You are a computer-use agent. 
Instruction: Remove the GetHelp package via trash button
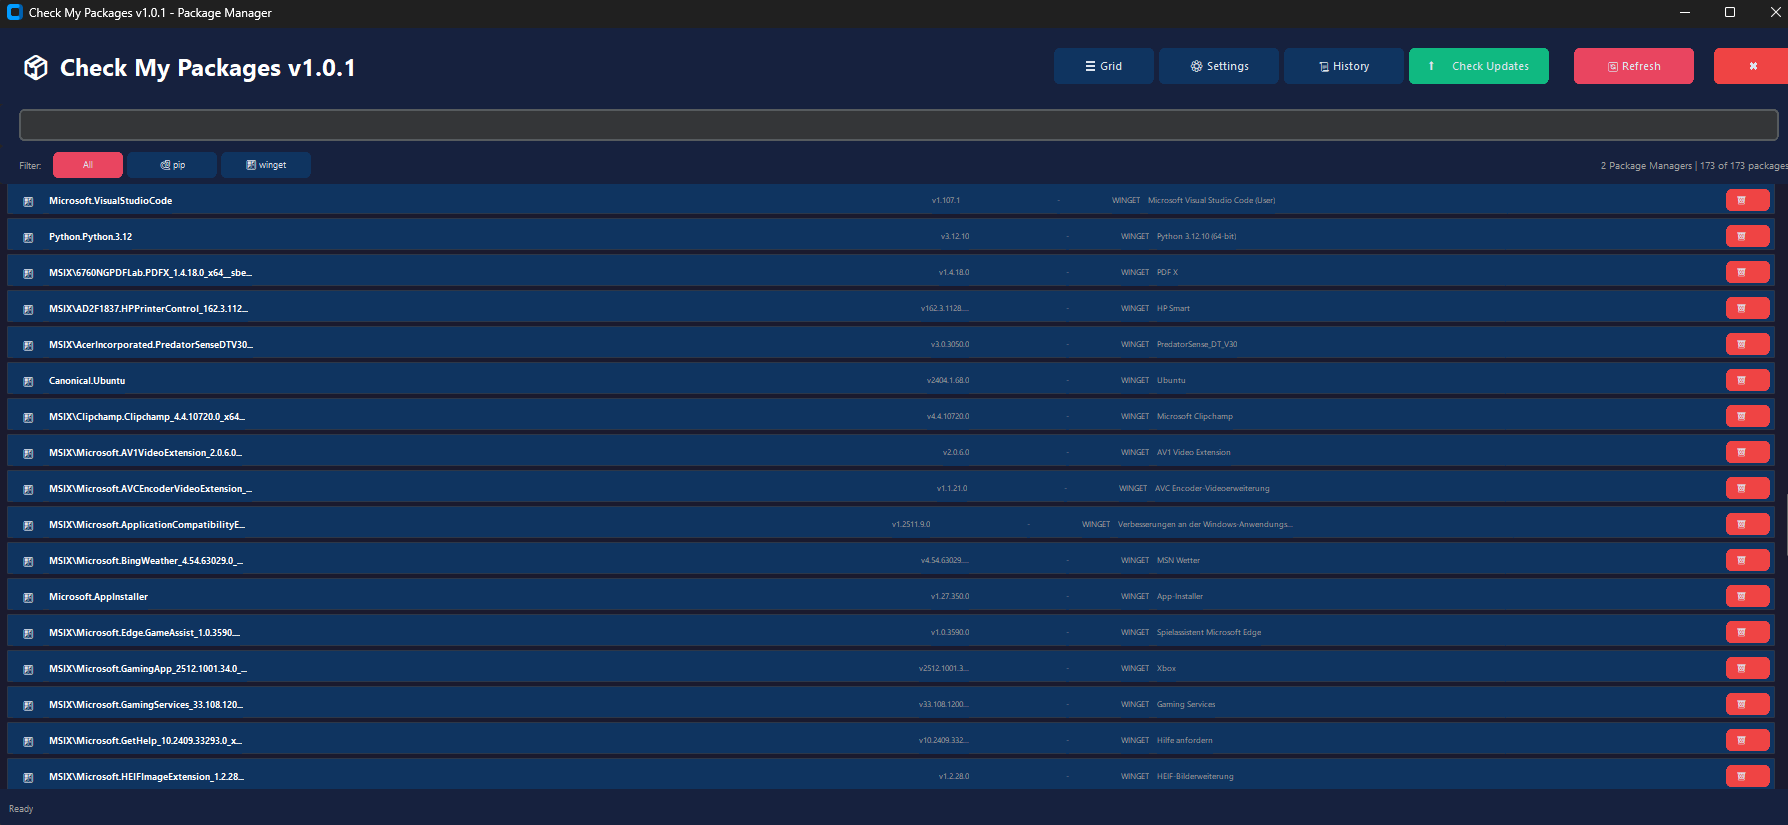(x=1747, y=740)
